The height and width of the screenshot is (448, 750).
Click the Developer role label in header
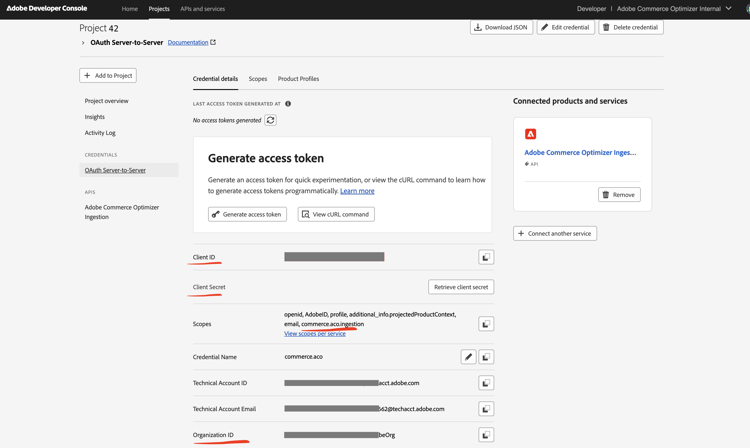[591, 9]
